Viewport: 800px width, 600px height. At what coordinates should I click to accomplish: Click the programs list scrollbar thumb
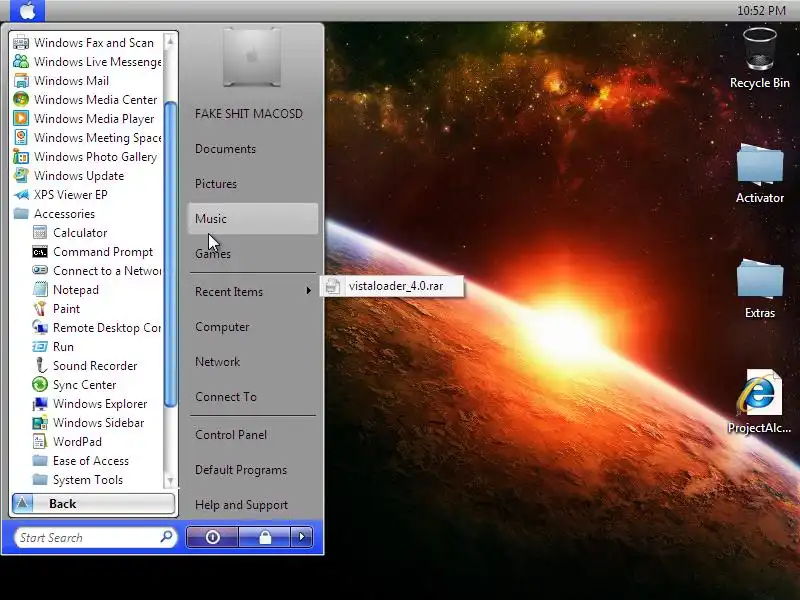point(170,254)
